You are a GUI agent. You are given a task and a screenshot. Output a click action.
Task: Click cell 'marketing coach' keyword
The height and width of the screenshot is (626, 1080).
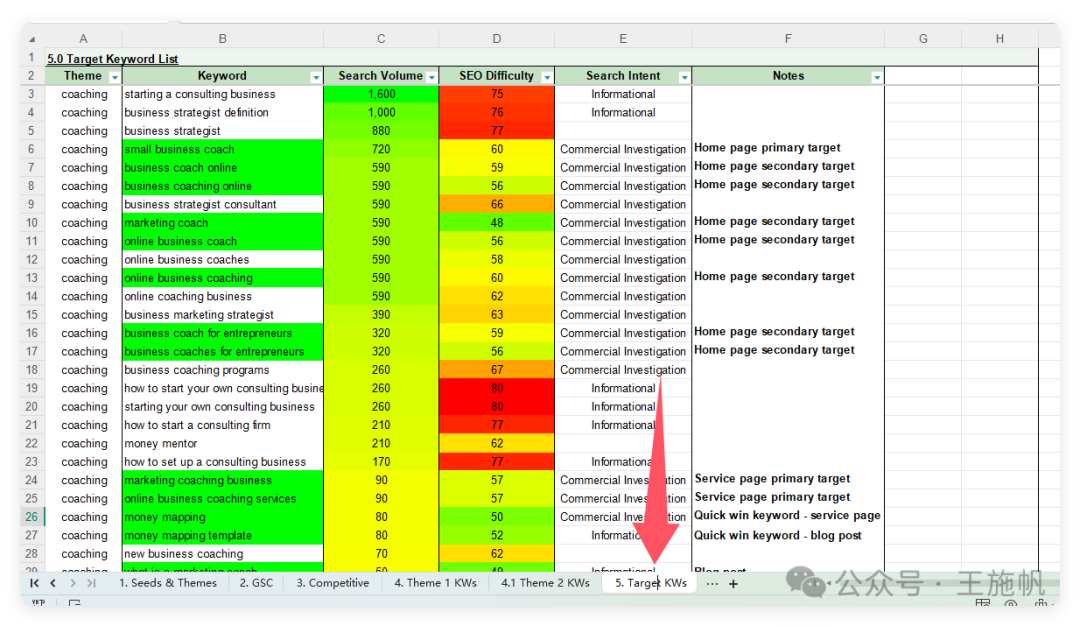pos(222,222)
